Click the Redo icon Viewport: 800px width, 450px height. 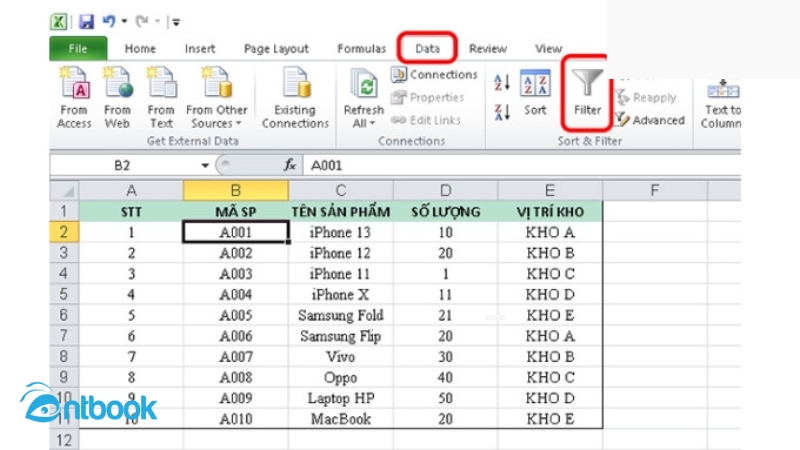(142, 21)
